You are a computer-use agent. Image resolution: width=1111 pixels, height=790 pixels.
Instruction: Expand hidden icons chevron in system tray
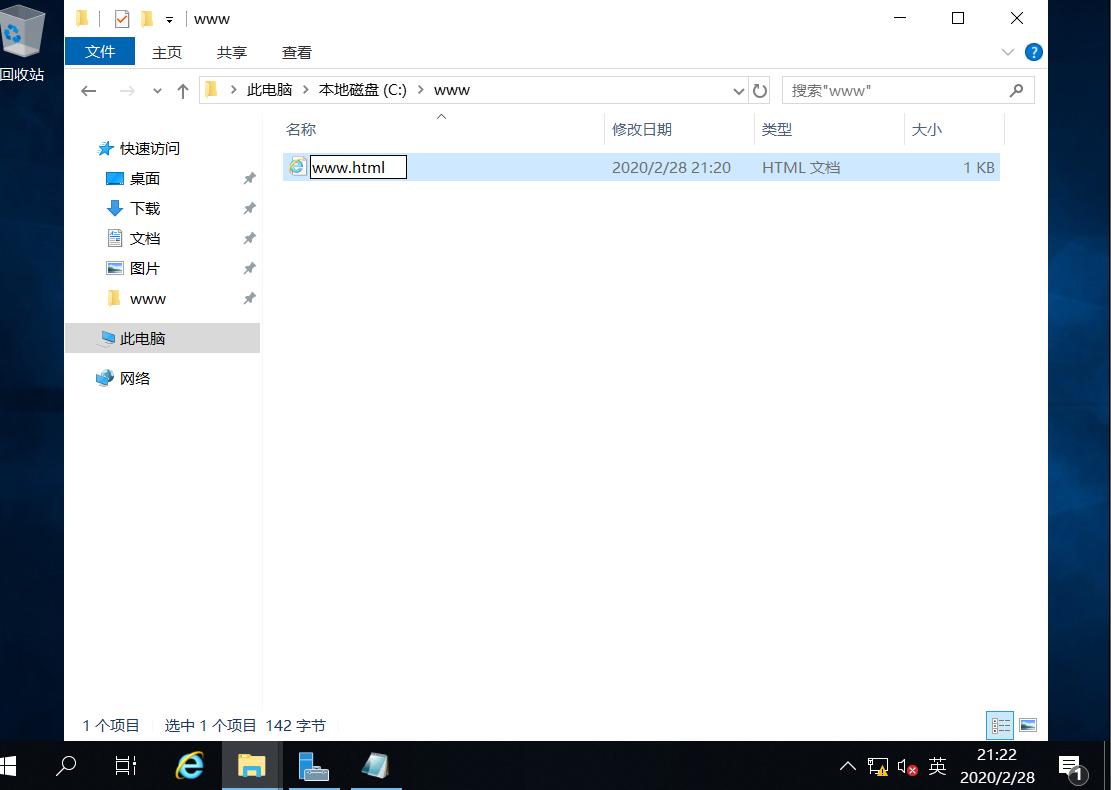pos(848,766)
